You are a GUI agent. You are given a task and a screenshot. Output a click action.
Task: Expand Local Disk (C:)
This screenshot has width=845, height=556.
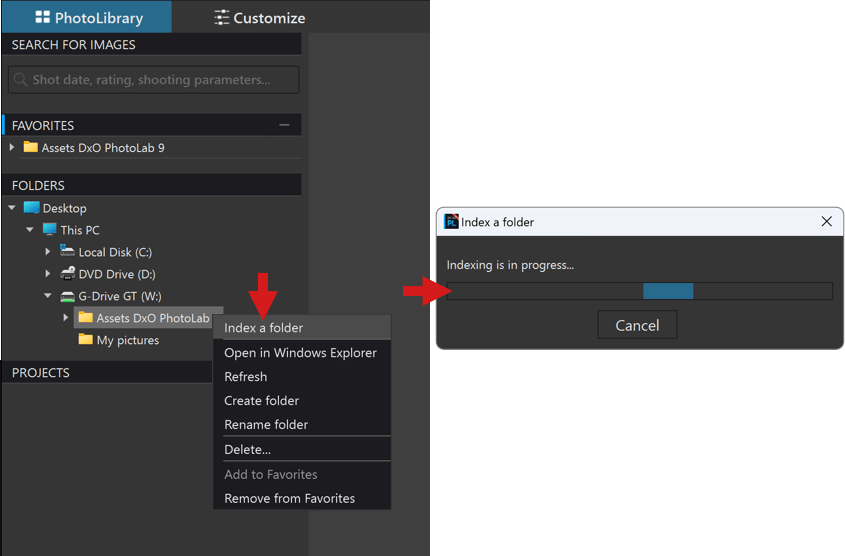pos(48,252)
